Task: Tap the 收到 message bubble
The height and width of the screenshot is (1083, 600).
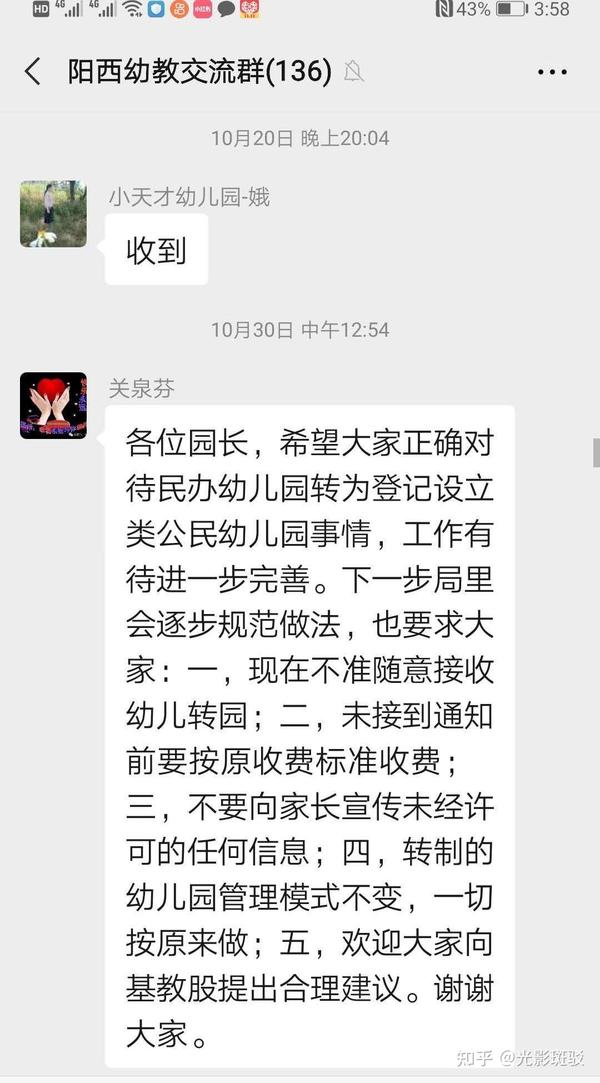Action: click(x=156, y=249)
